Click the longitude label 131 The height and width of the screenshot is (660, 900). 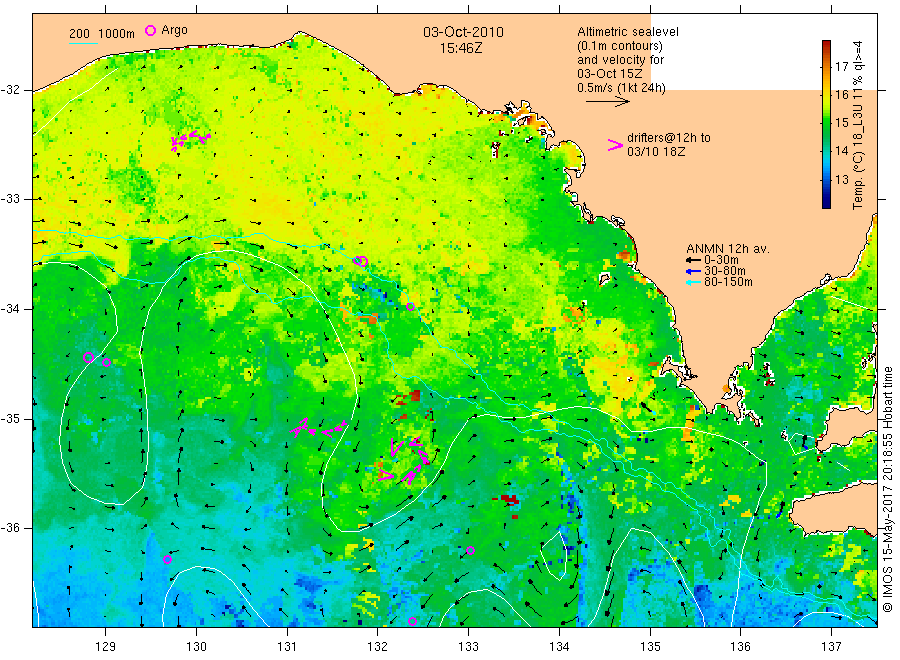(287, 647)
